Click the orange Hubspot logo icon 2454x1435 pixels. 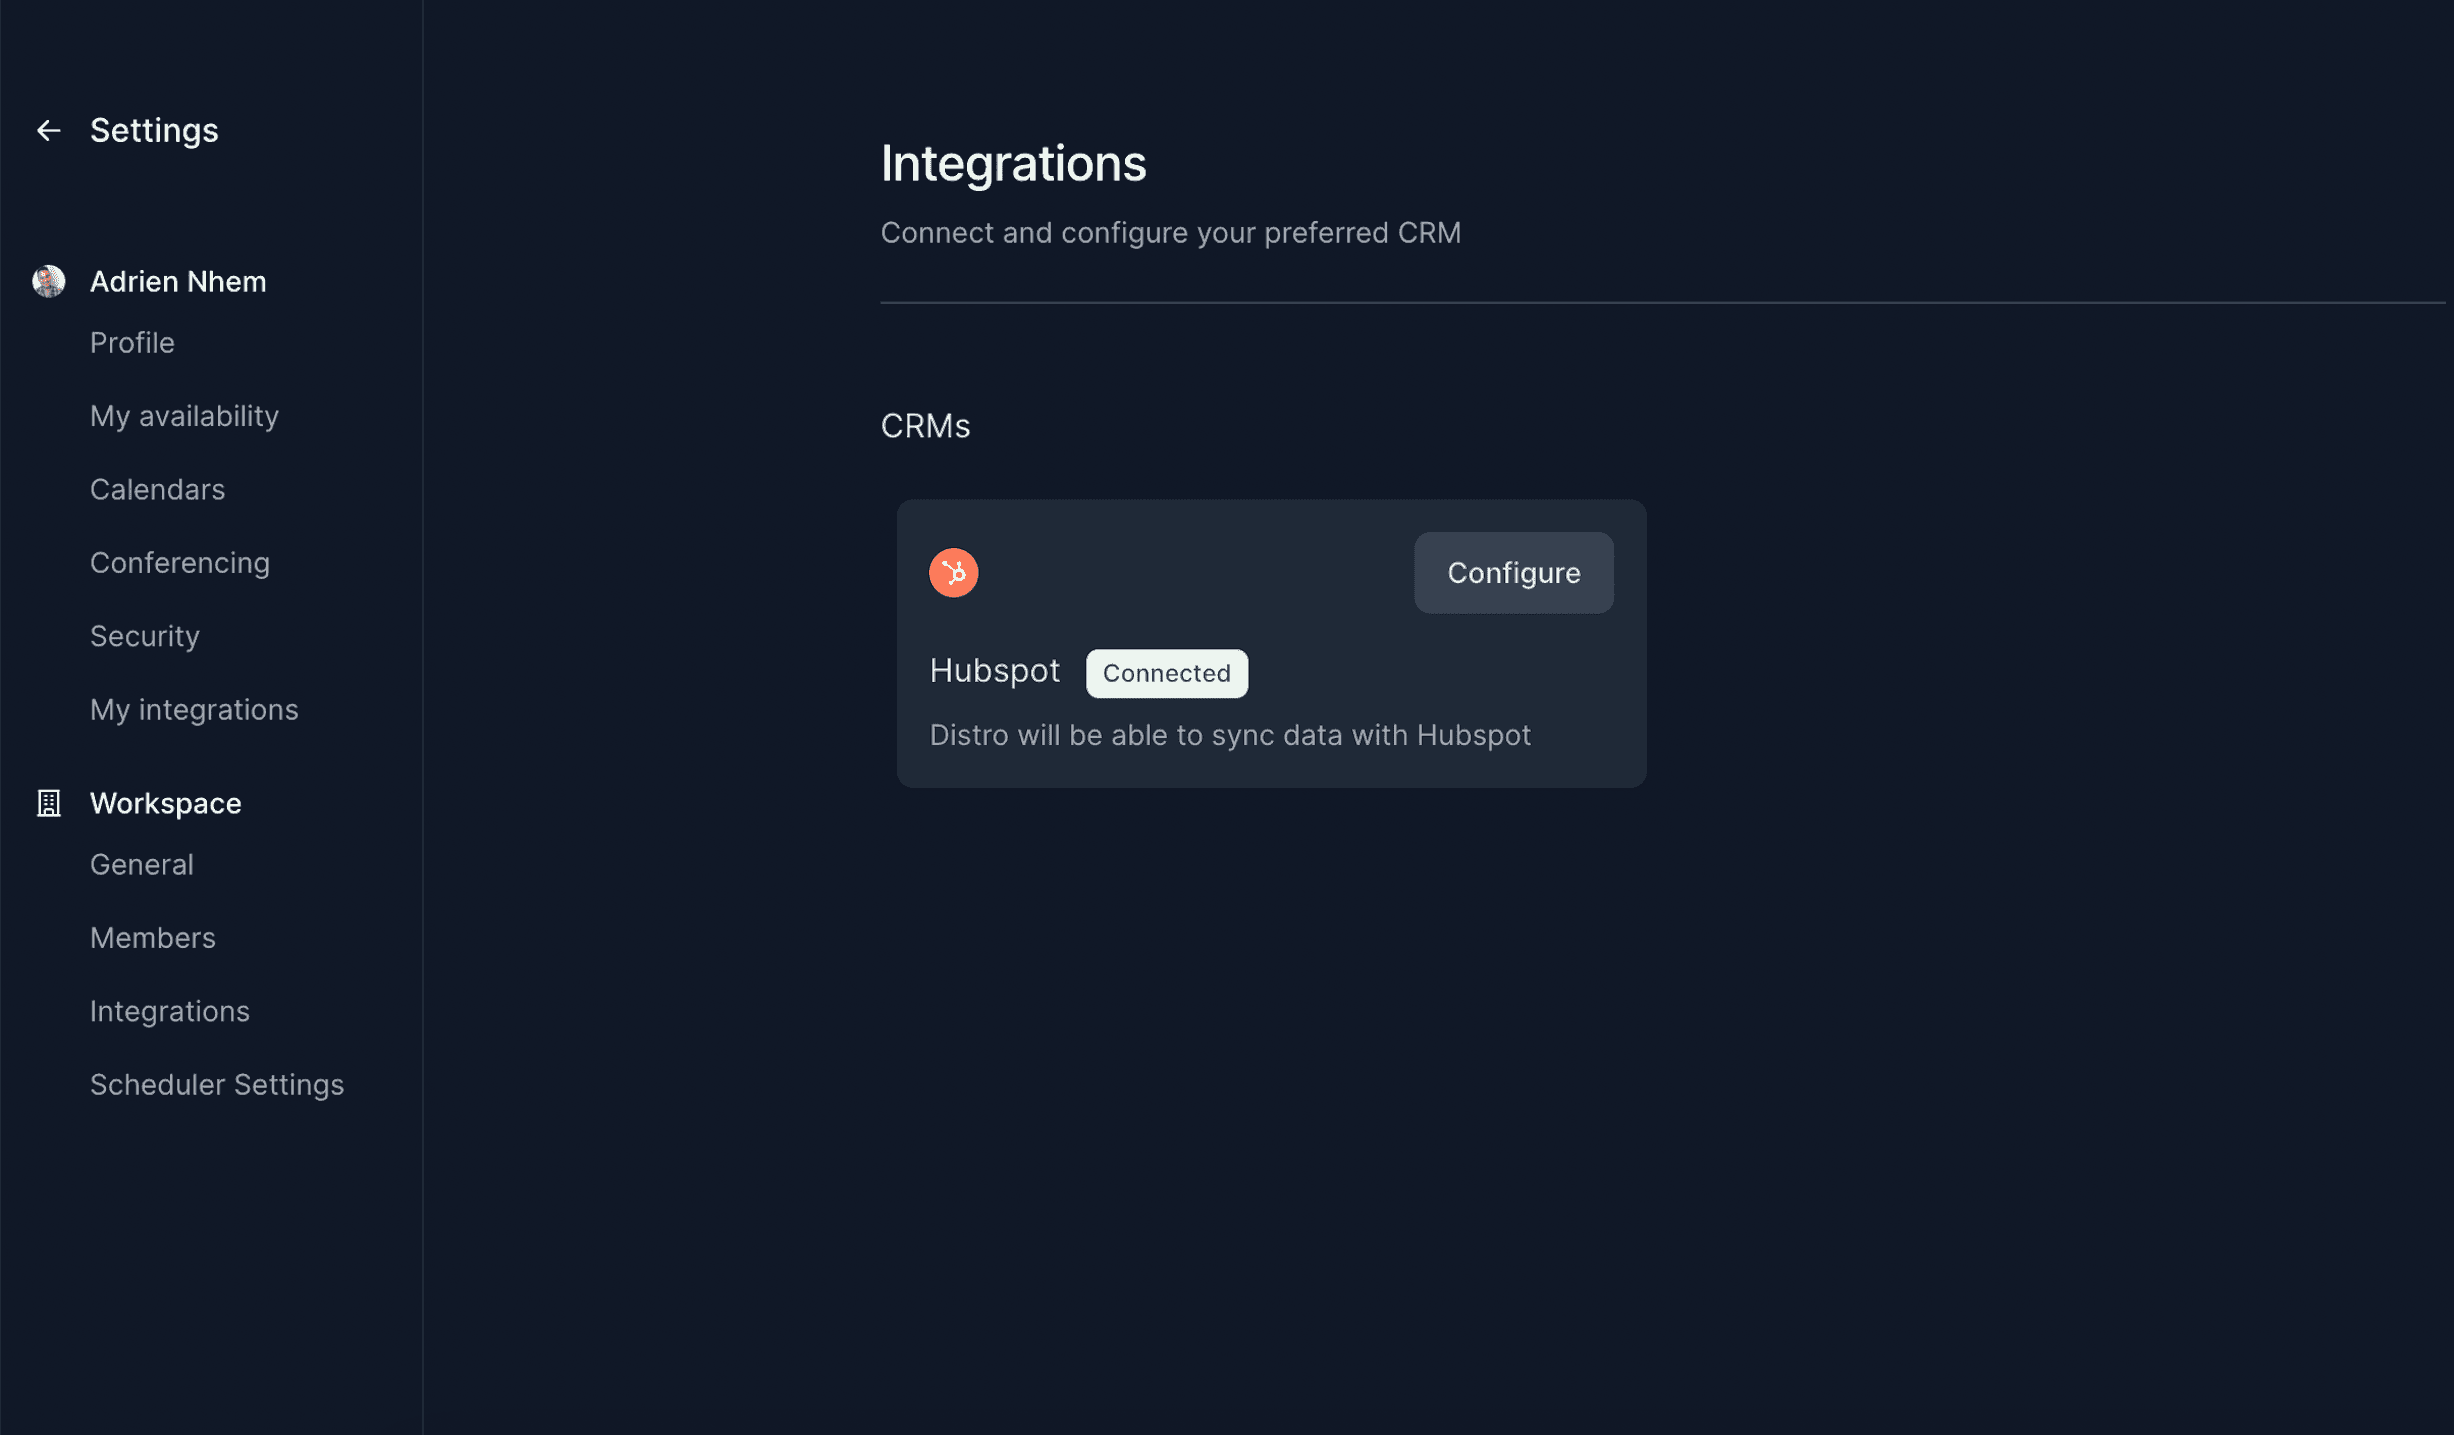click(953, 572)
